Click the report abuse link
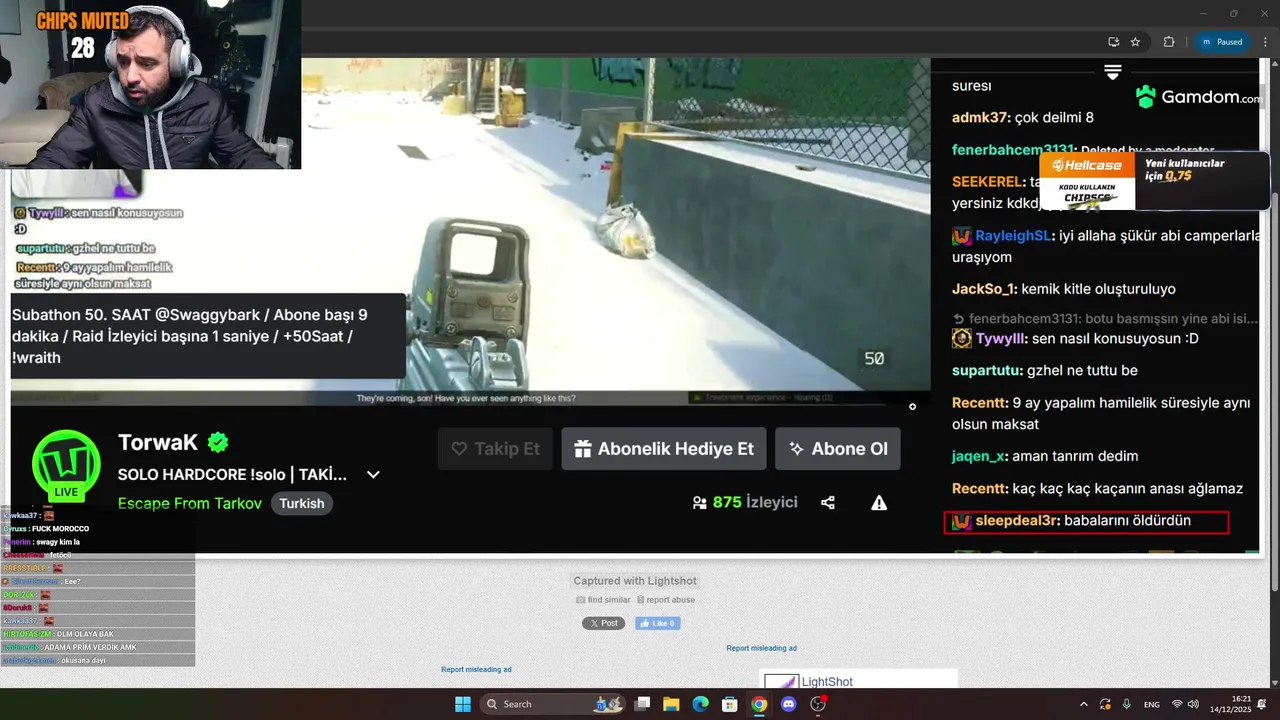1280x720 pixels. coord(666,600)
